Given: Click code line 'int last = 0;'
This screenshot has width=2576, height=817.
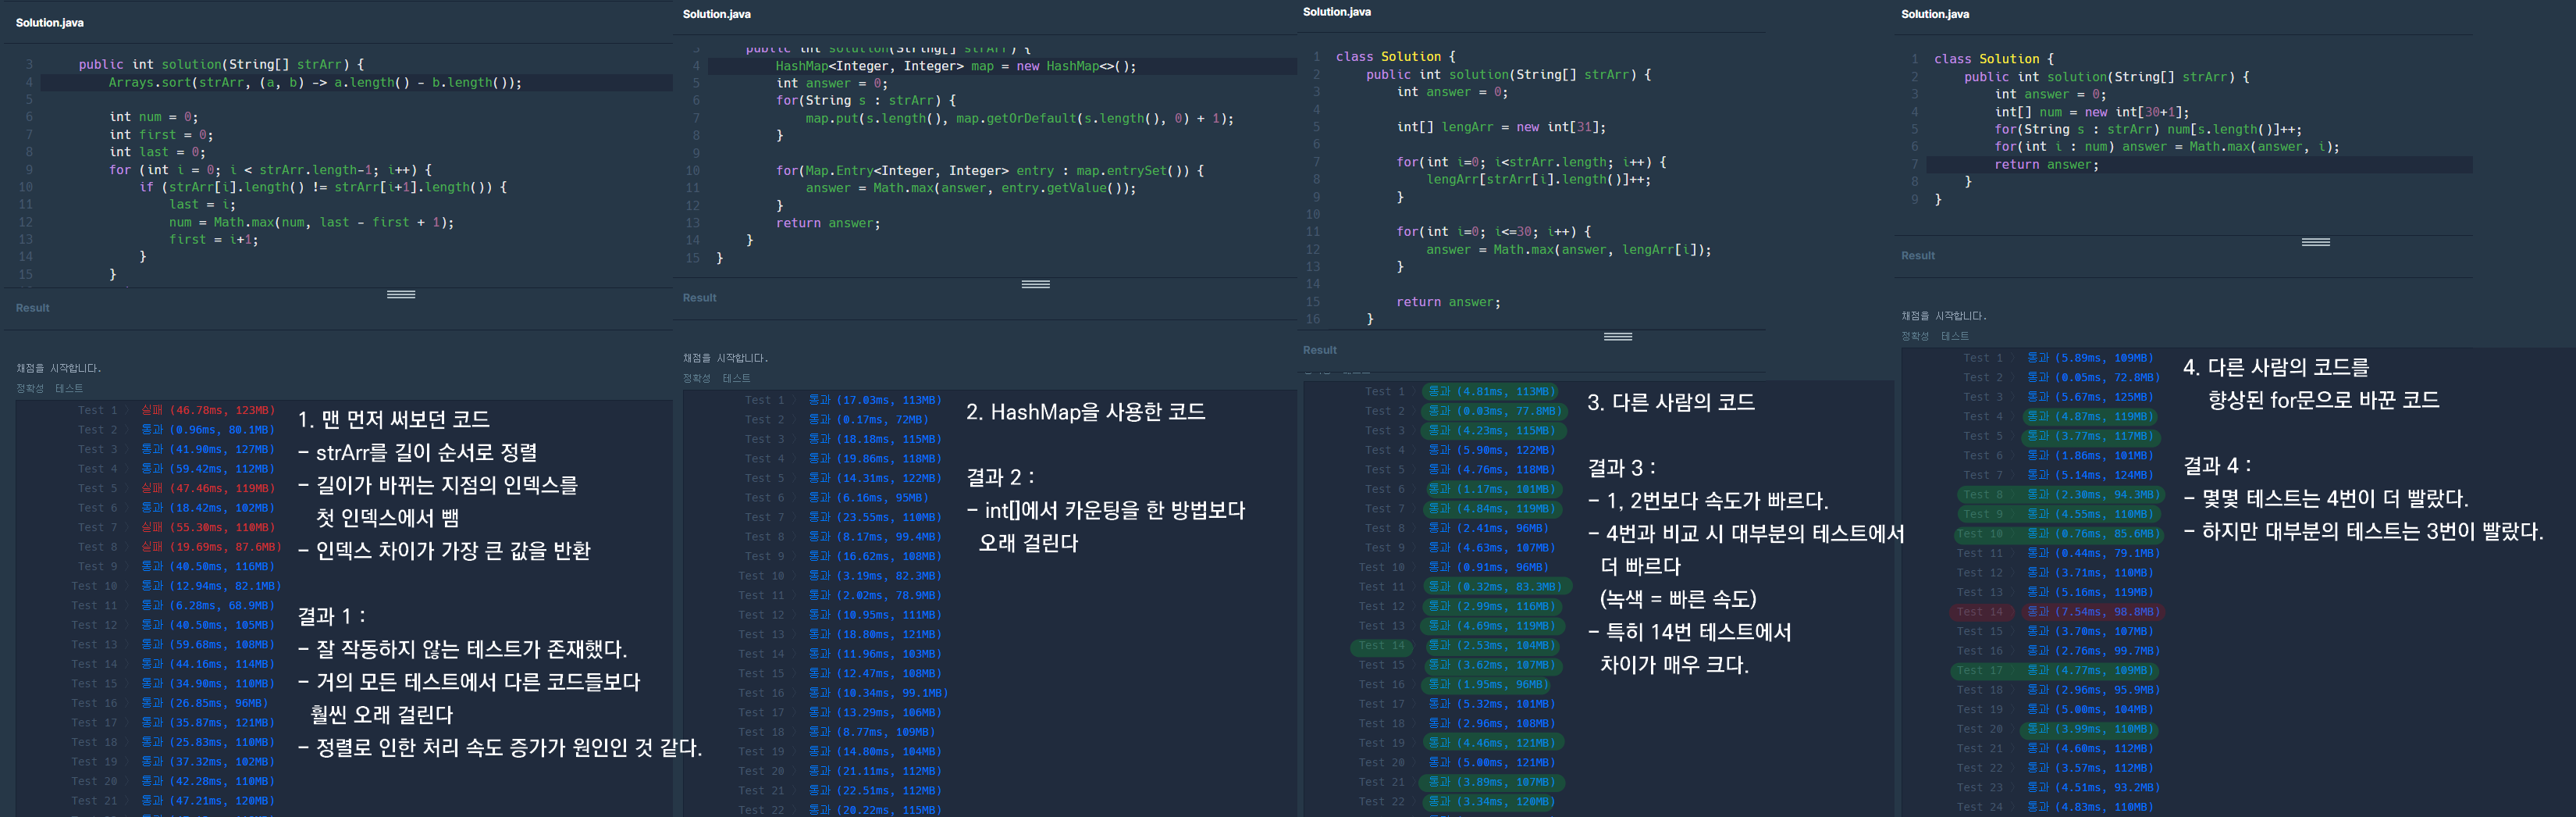Looking at the screenshot, I should click(x=157, y=152).
